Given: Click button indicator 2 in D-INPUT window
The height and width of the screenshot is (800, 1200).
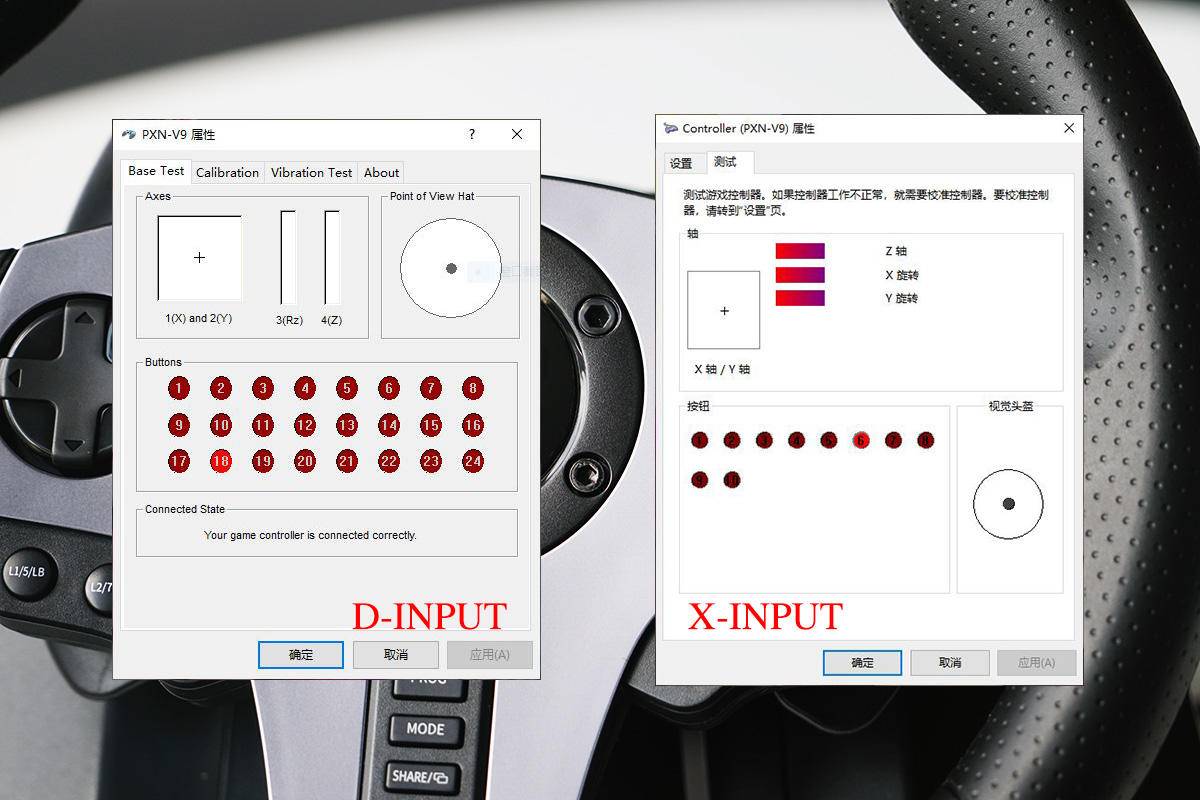Looking at the screenshot, I should (221, 388).
